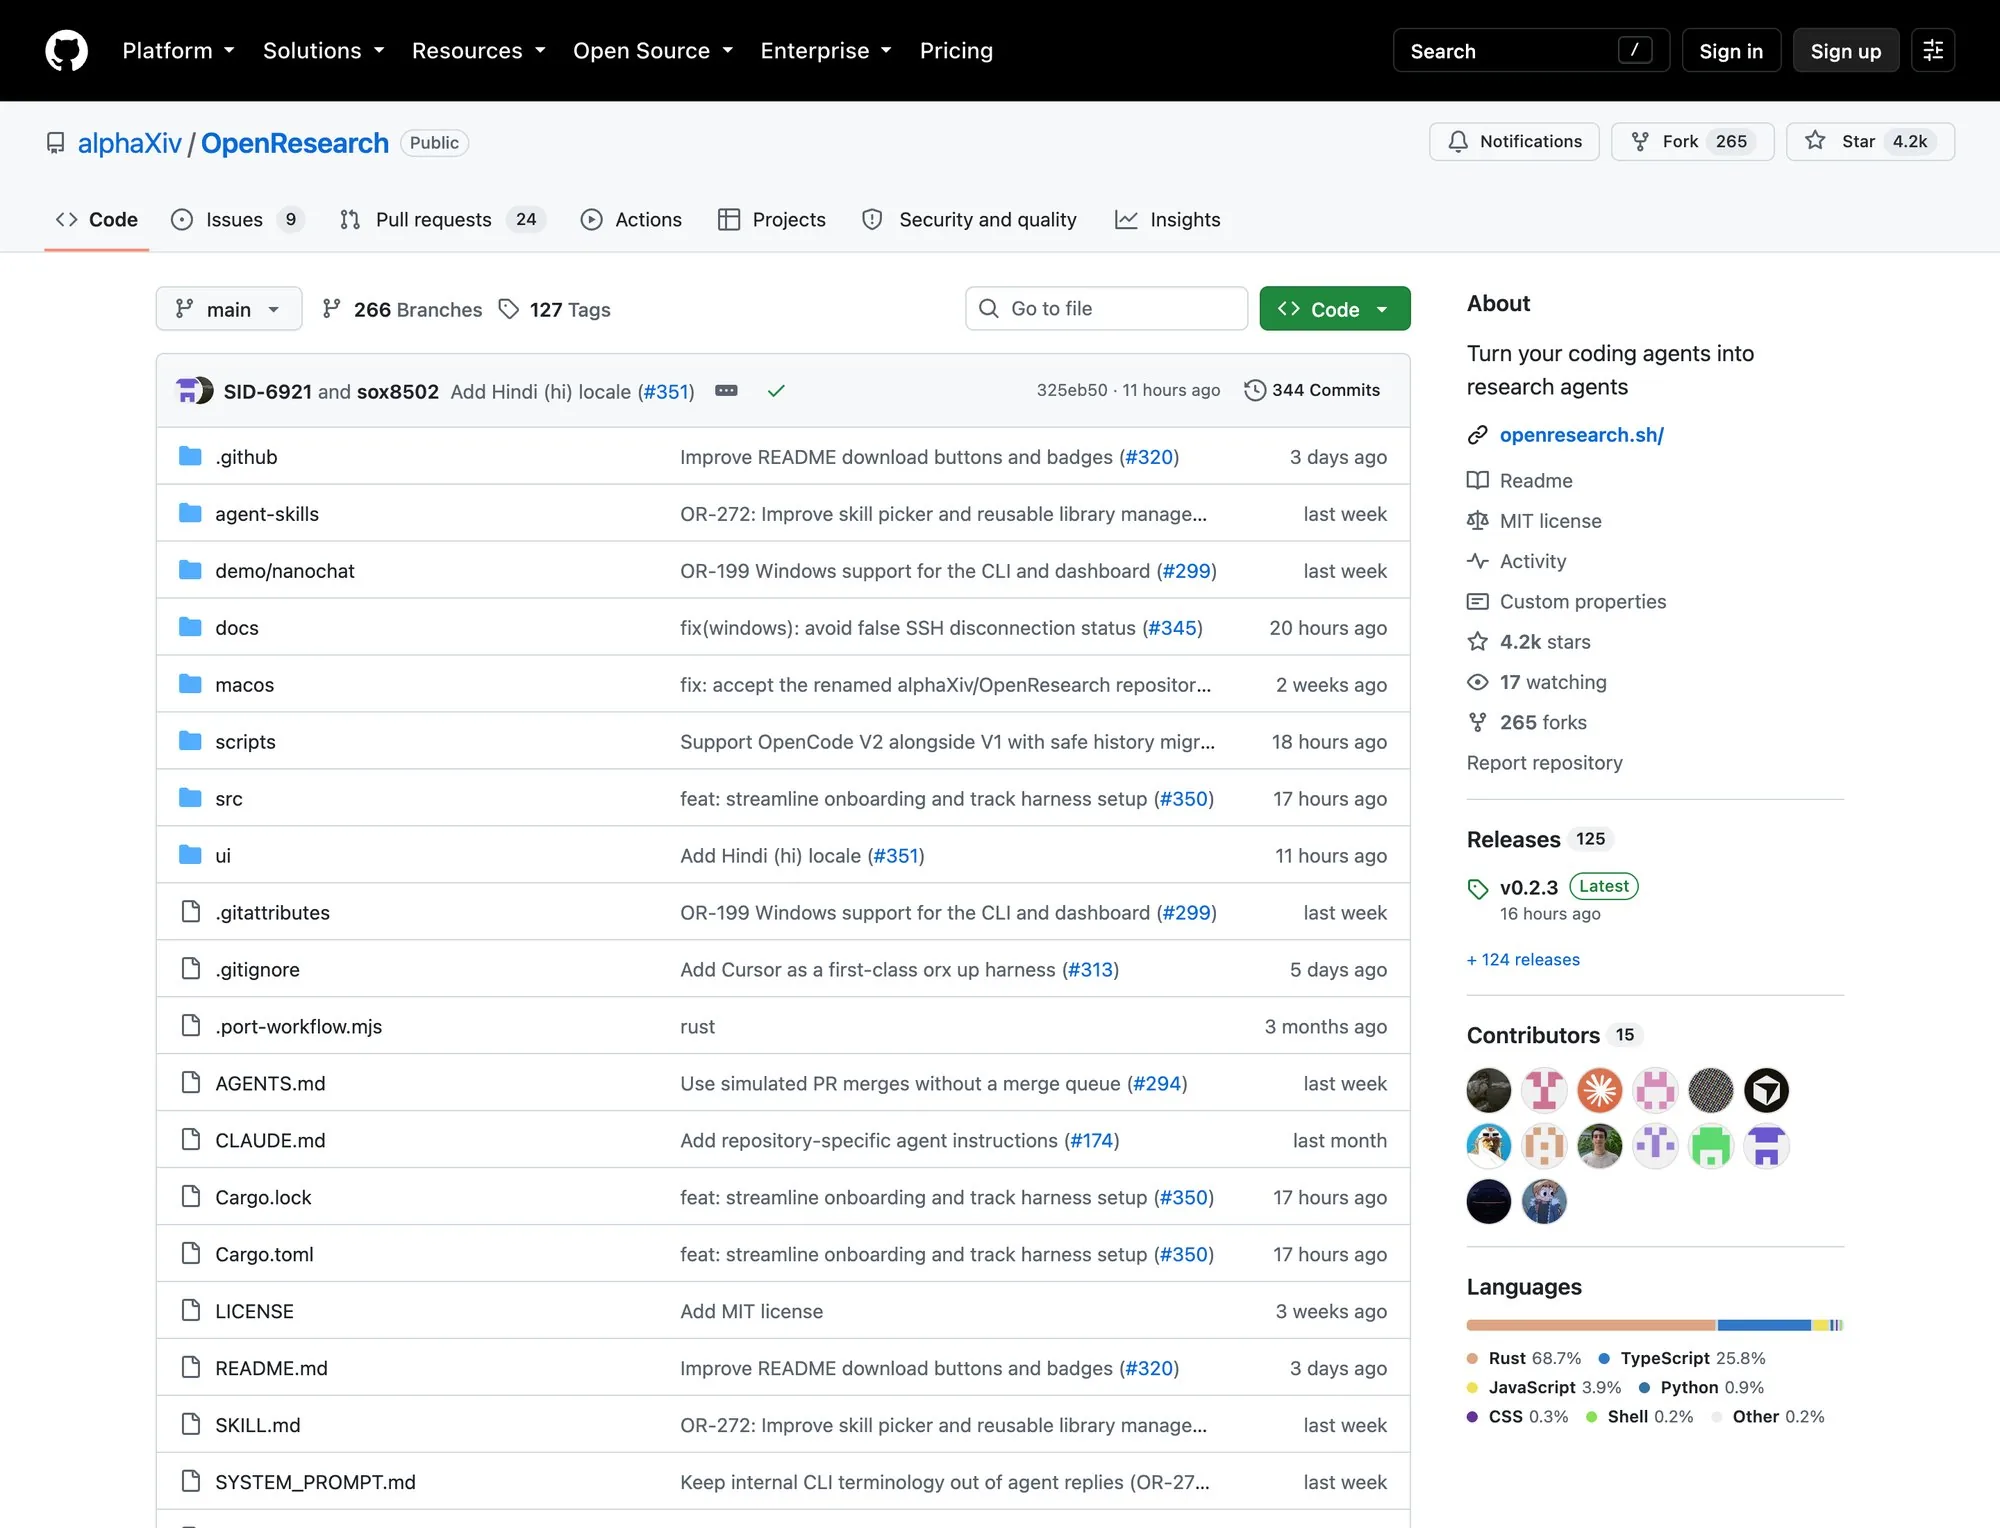Open the green Code dropdown
This screenshot has height=1528, width=2000.
(1334, 309)
